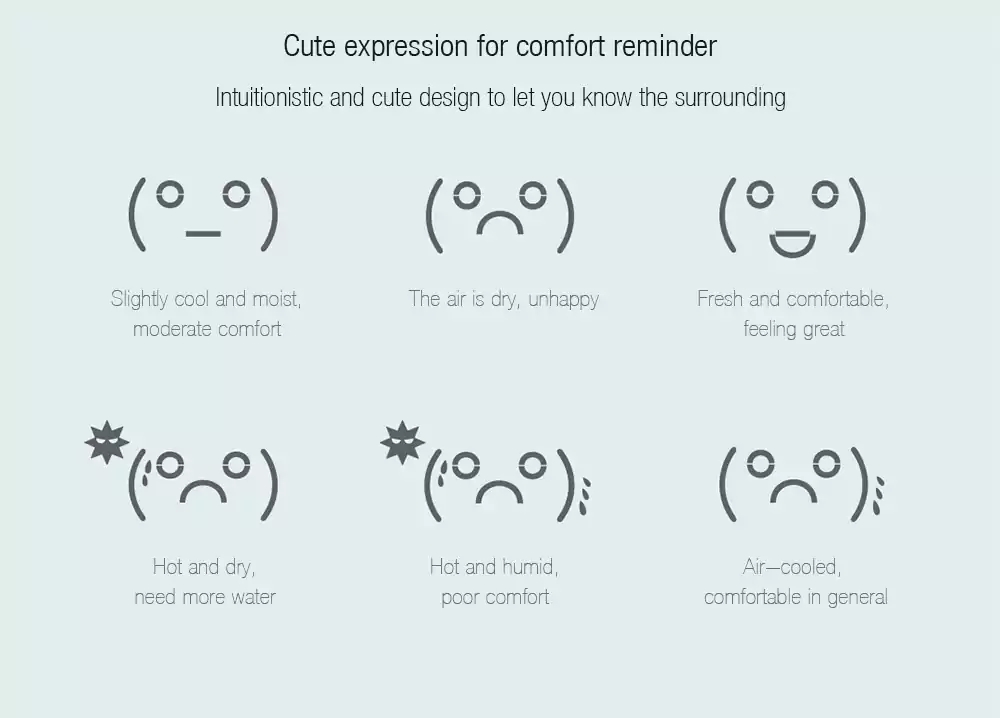Click the 'The air is dry, unhappy' caption
The image size is (1000, 718).
(503, 299)
